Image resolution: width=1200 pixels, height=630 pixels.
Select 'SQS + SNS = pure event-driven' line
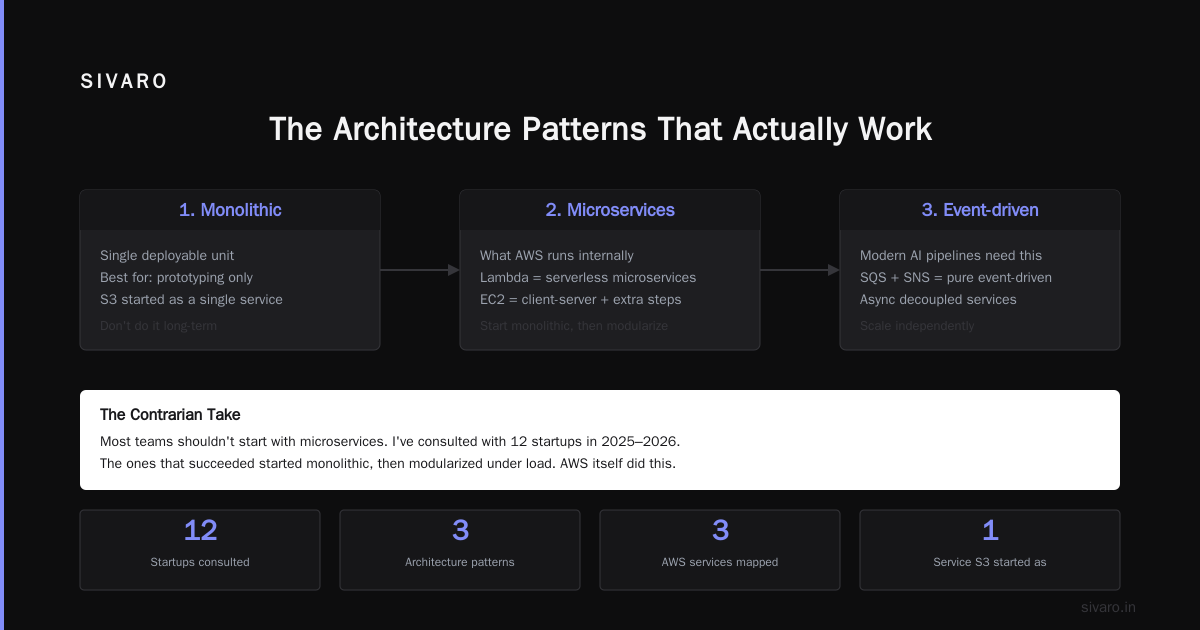[x=956, y=277]
